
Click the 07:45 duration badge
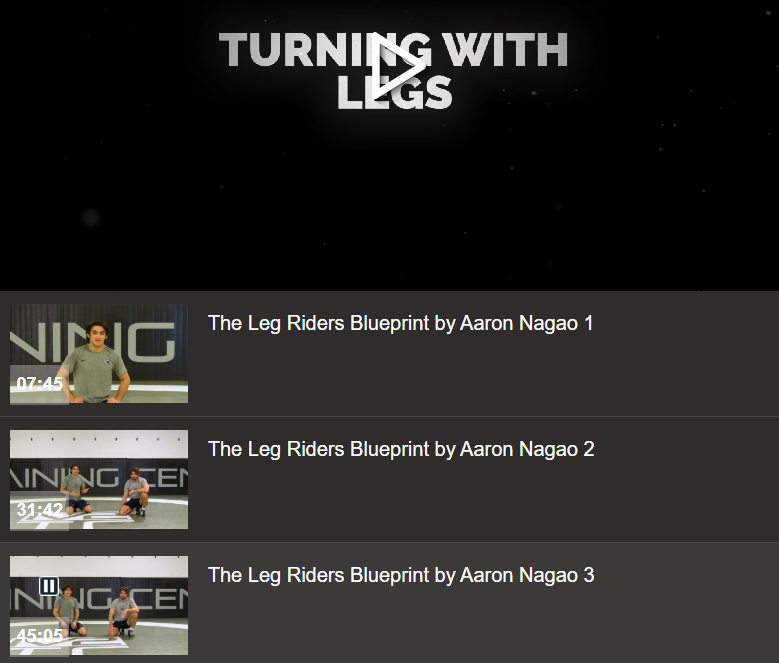[39, 383]
